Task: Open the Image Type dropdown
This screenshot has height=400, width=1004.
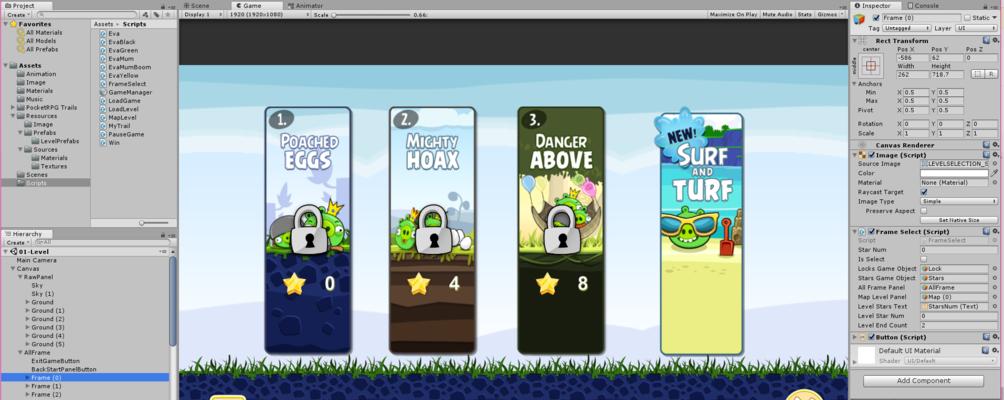Action: click(959, 201)
